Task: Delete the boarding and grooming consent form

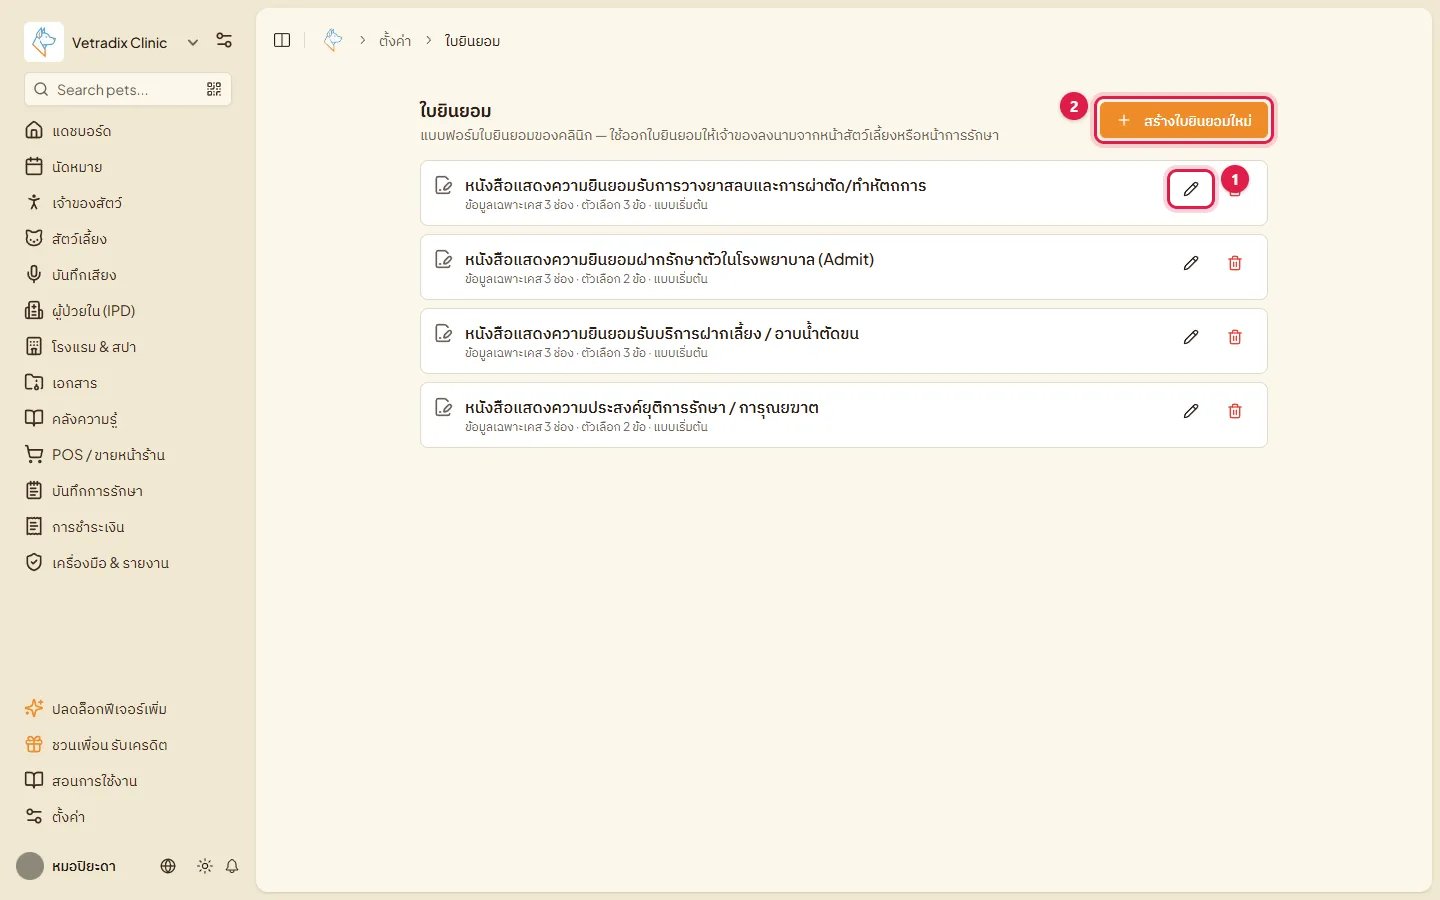Action: coord(1235,337)
